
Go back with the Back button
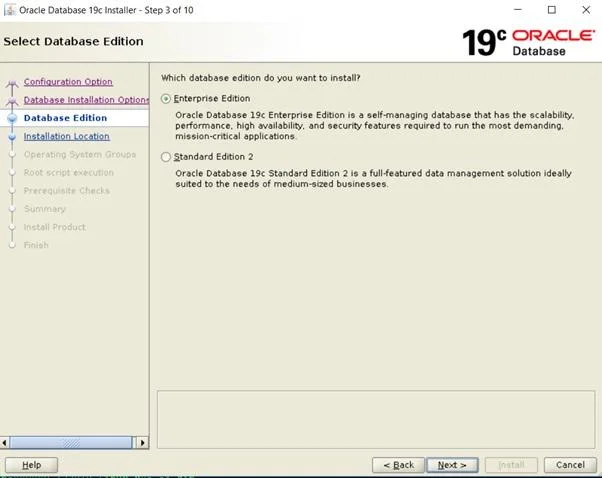[x=396, y=465]
